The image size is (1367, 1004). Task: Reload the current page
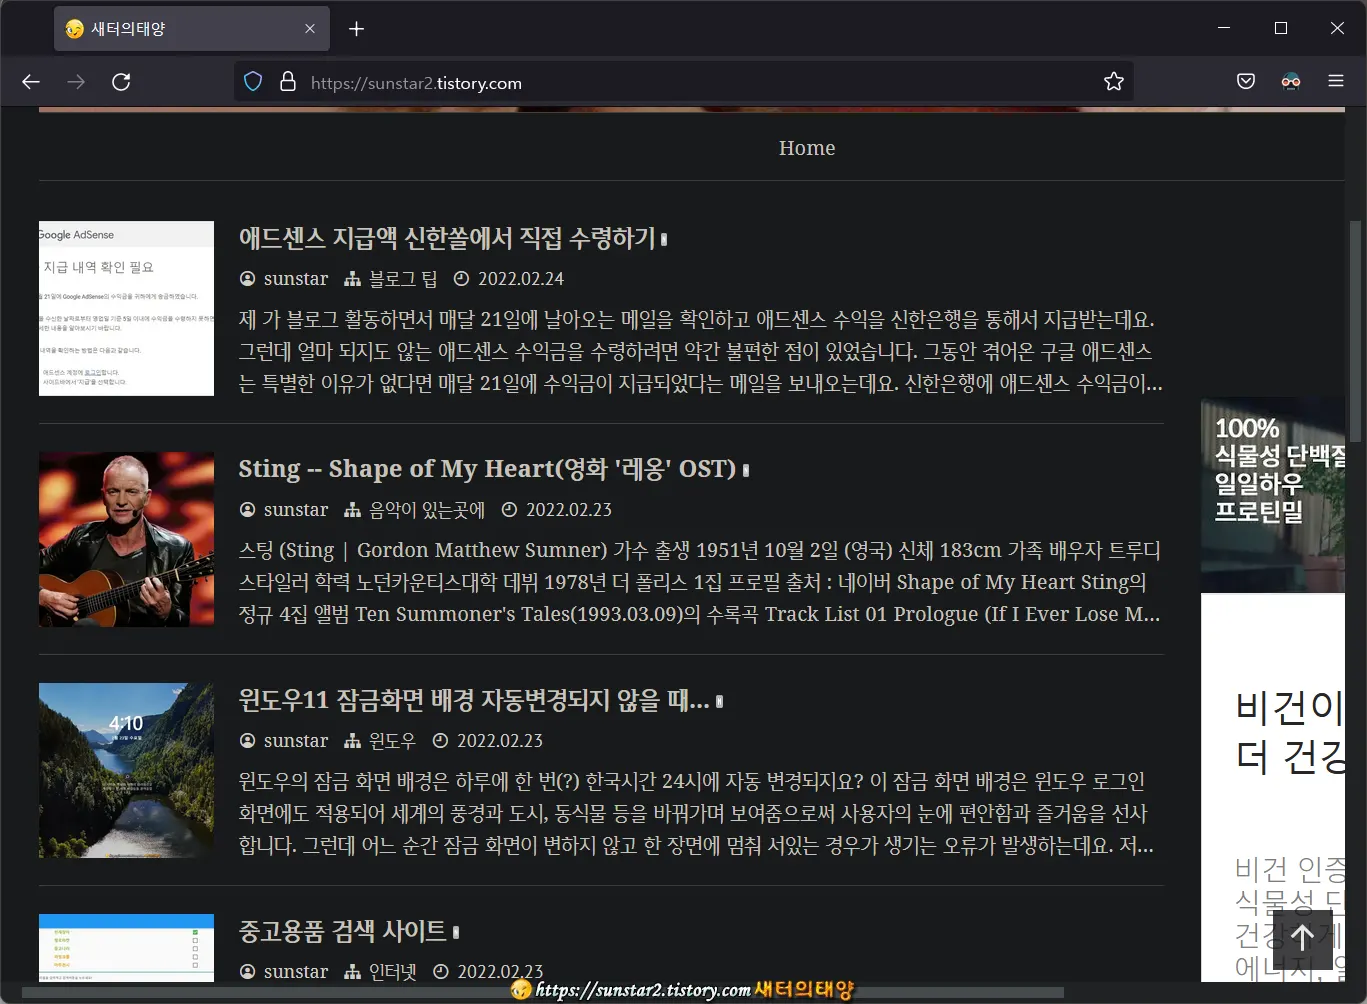click(x=121, y=81)
